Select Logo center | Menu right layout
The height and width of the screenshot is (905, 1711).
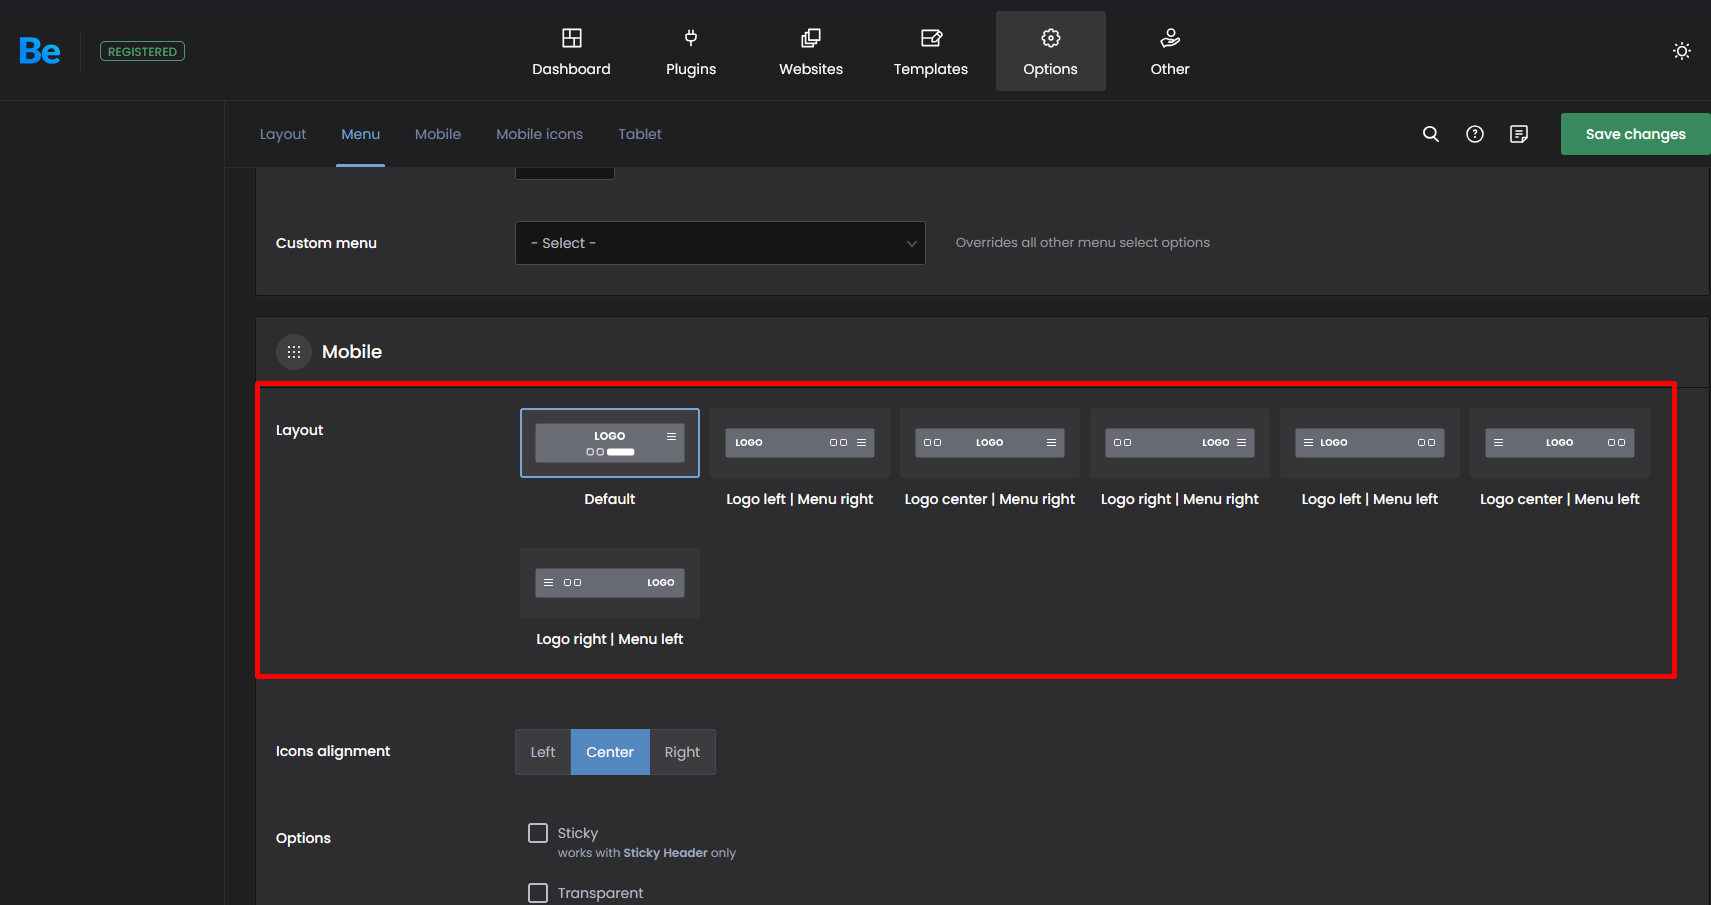tap(989, 443)
